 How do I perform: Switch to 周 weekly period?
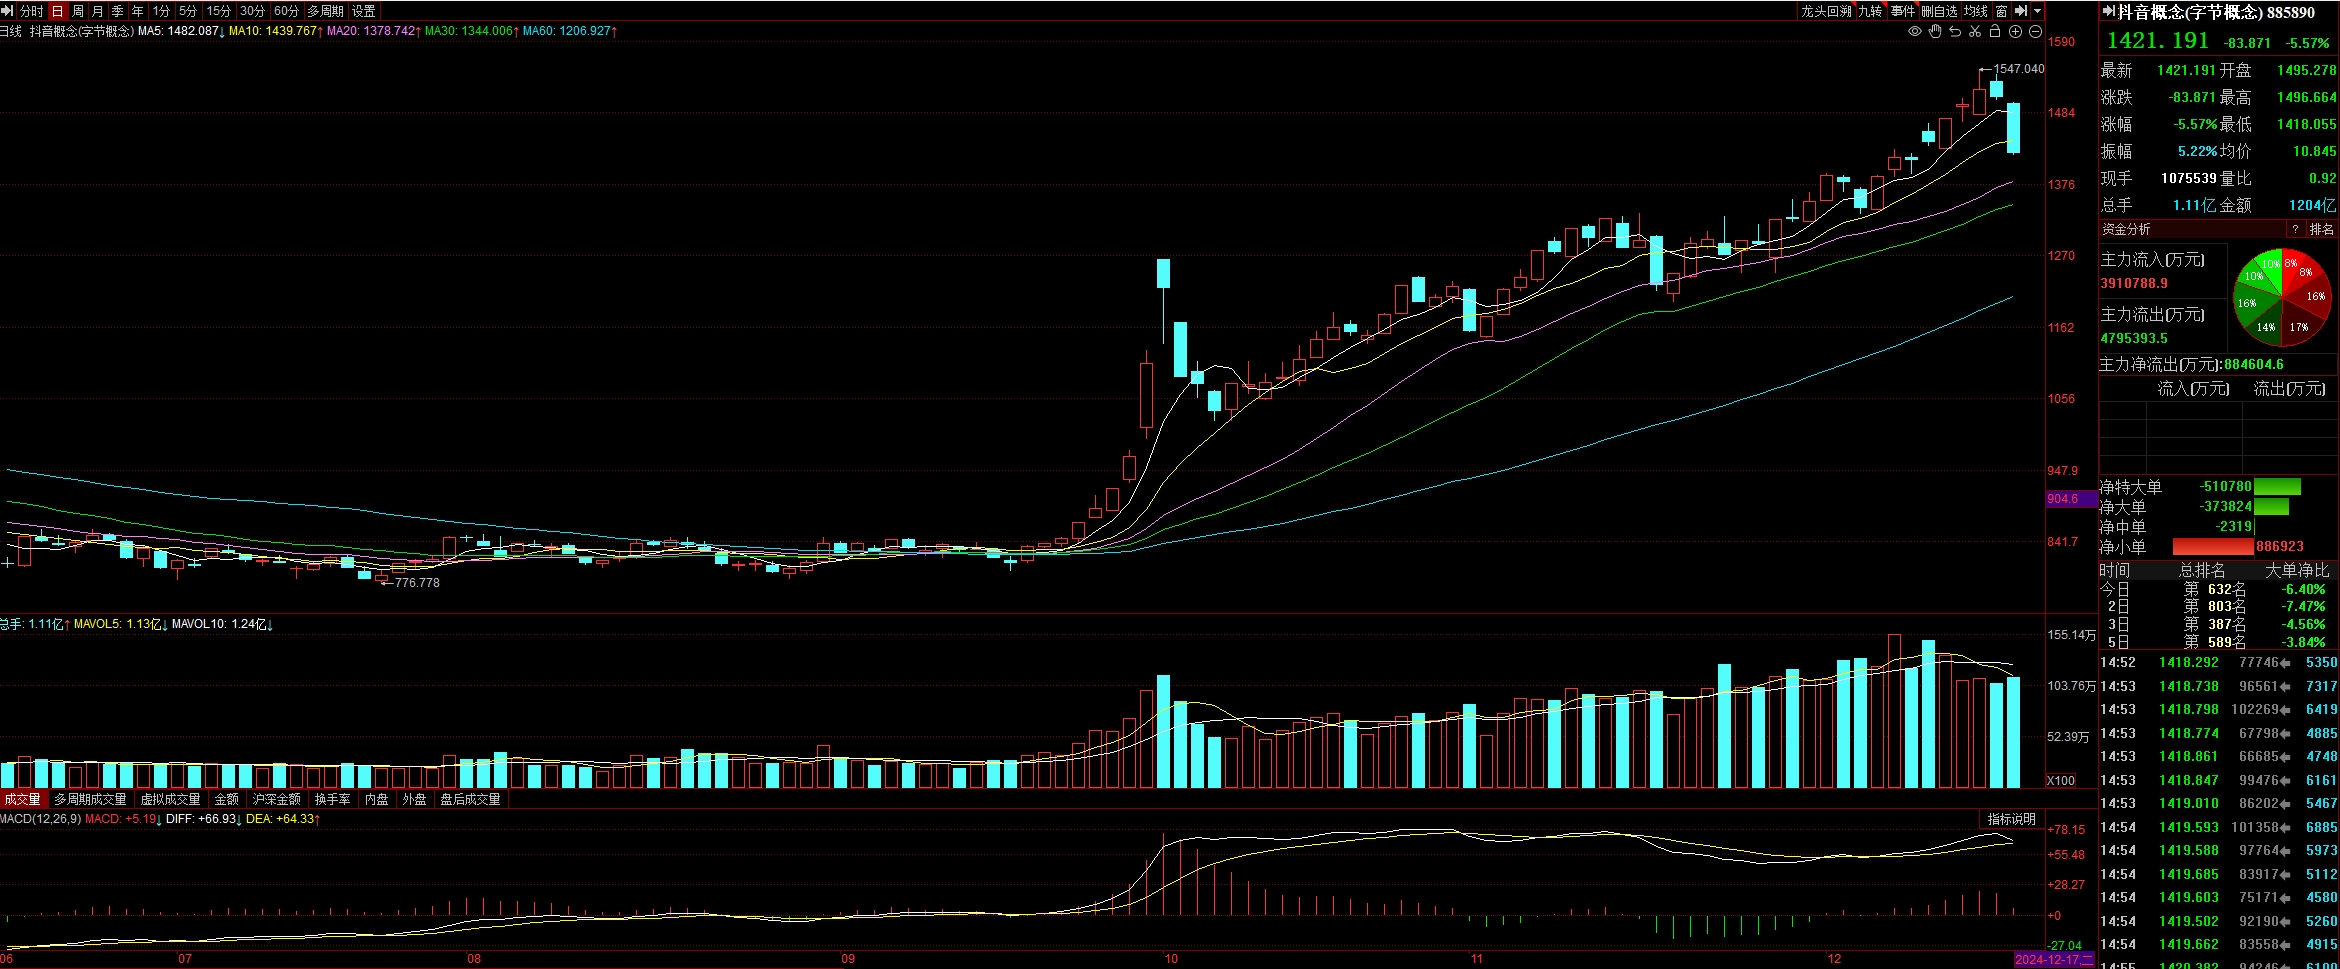[78, 11]
